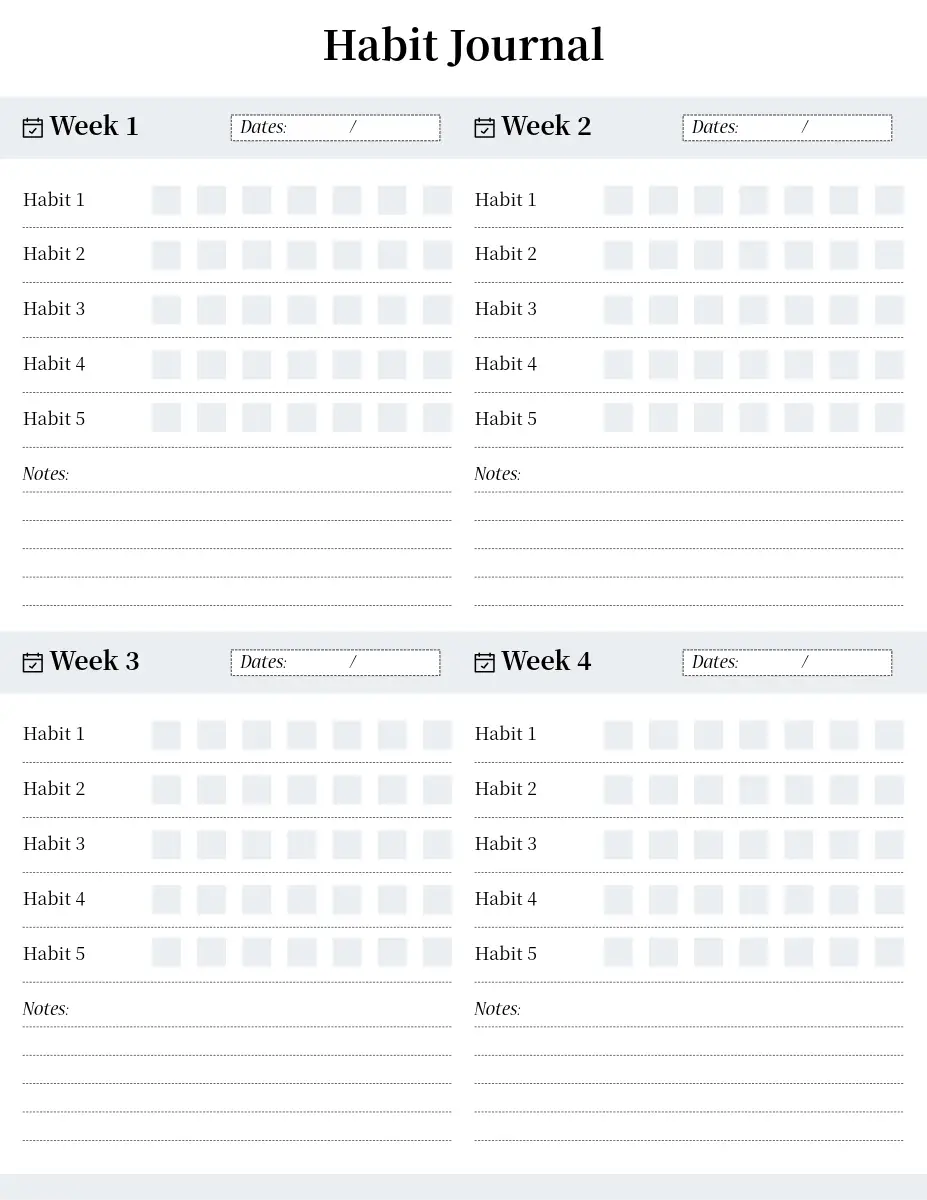Mark the first box of Week 3 Habit 5
927x1200 pixels.
coord(166,952)
